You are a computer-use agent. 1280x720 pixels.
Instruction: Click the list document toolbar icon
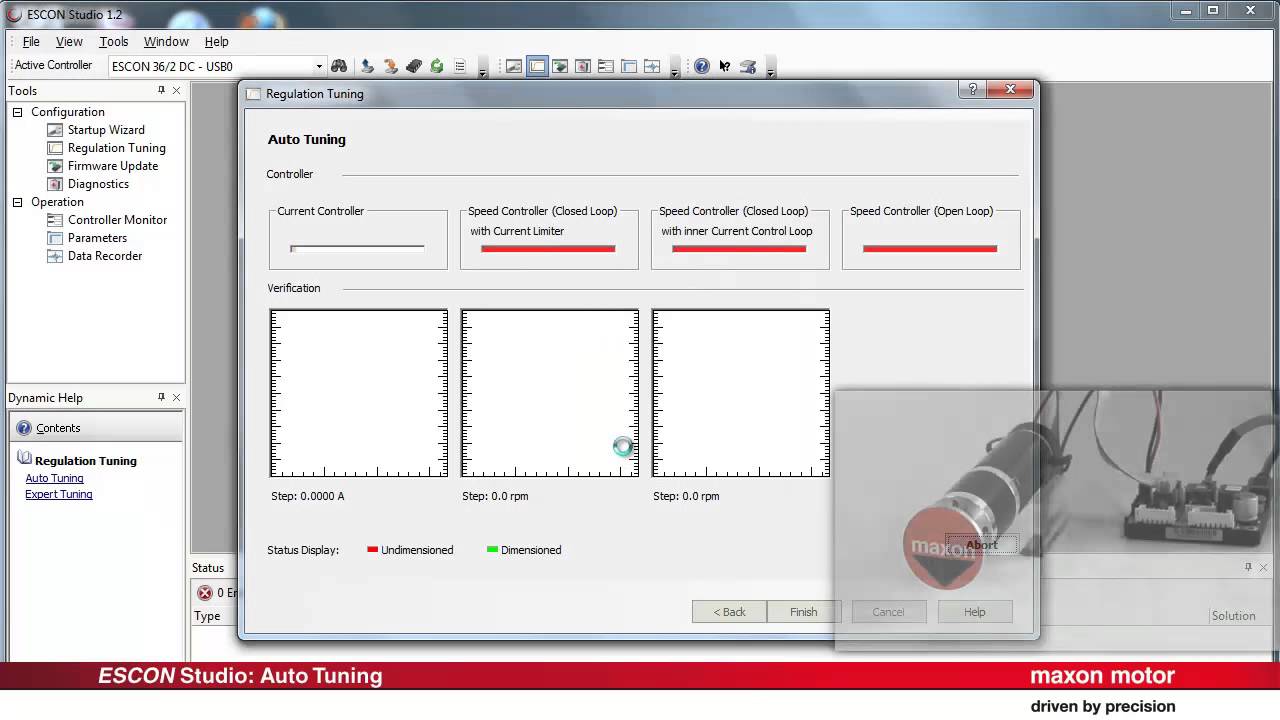pos(460,66)
